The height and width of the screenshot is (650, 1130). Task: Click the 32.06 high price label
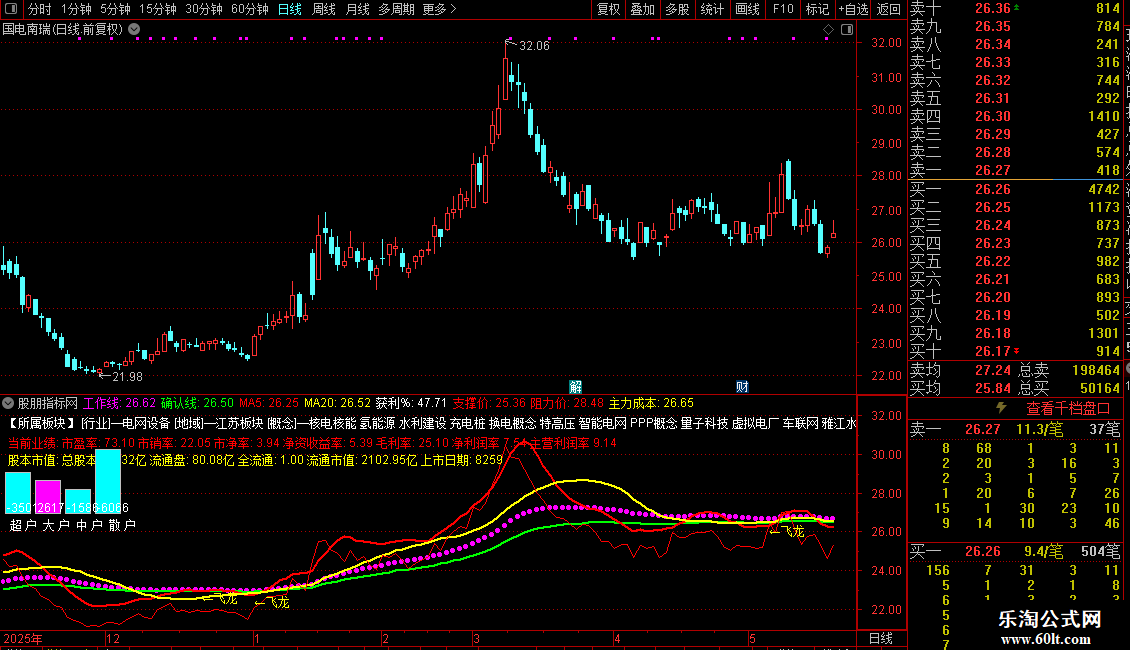pos(534,45)
